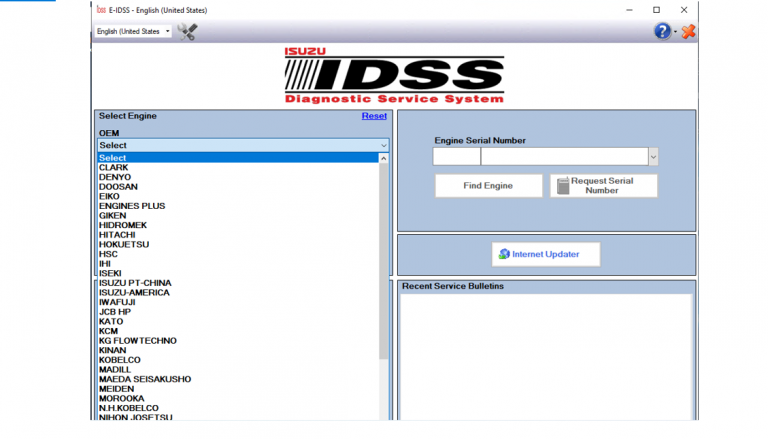Maximize the E-IDSS window

[x=656, y=10]
